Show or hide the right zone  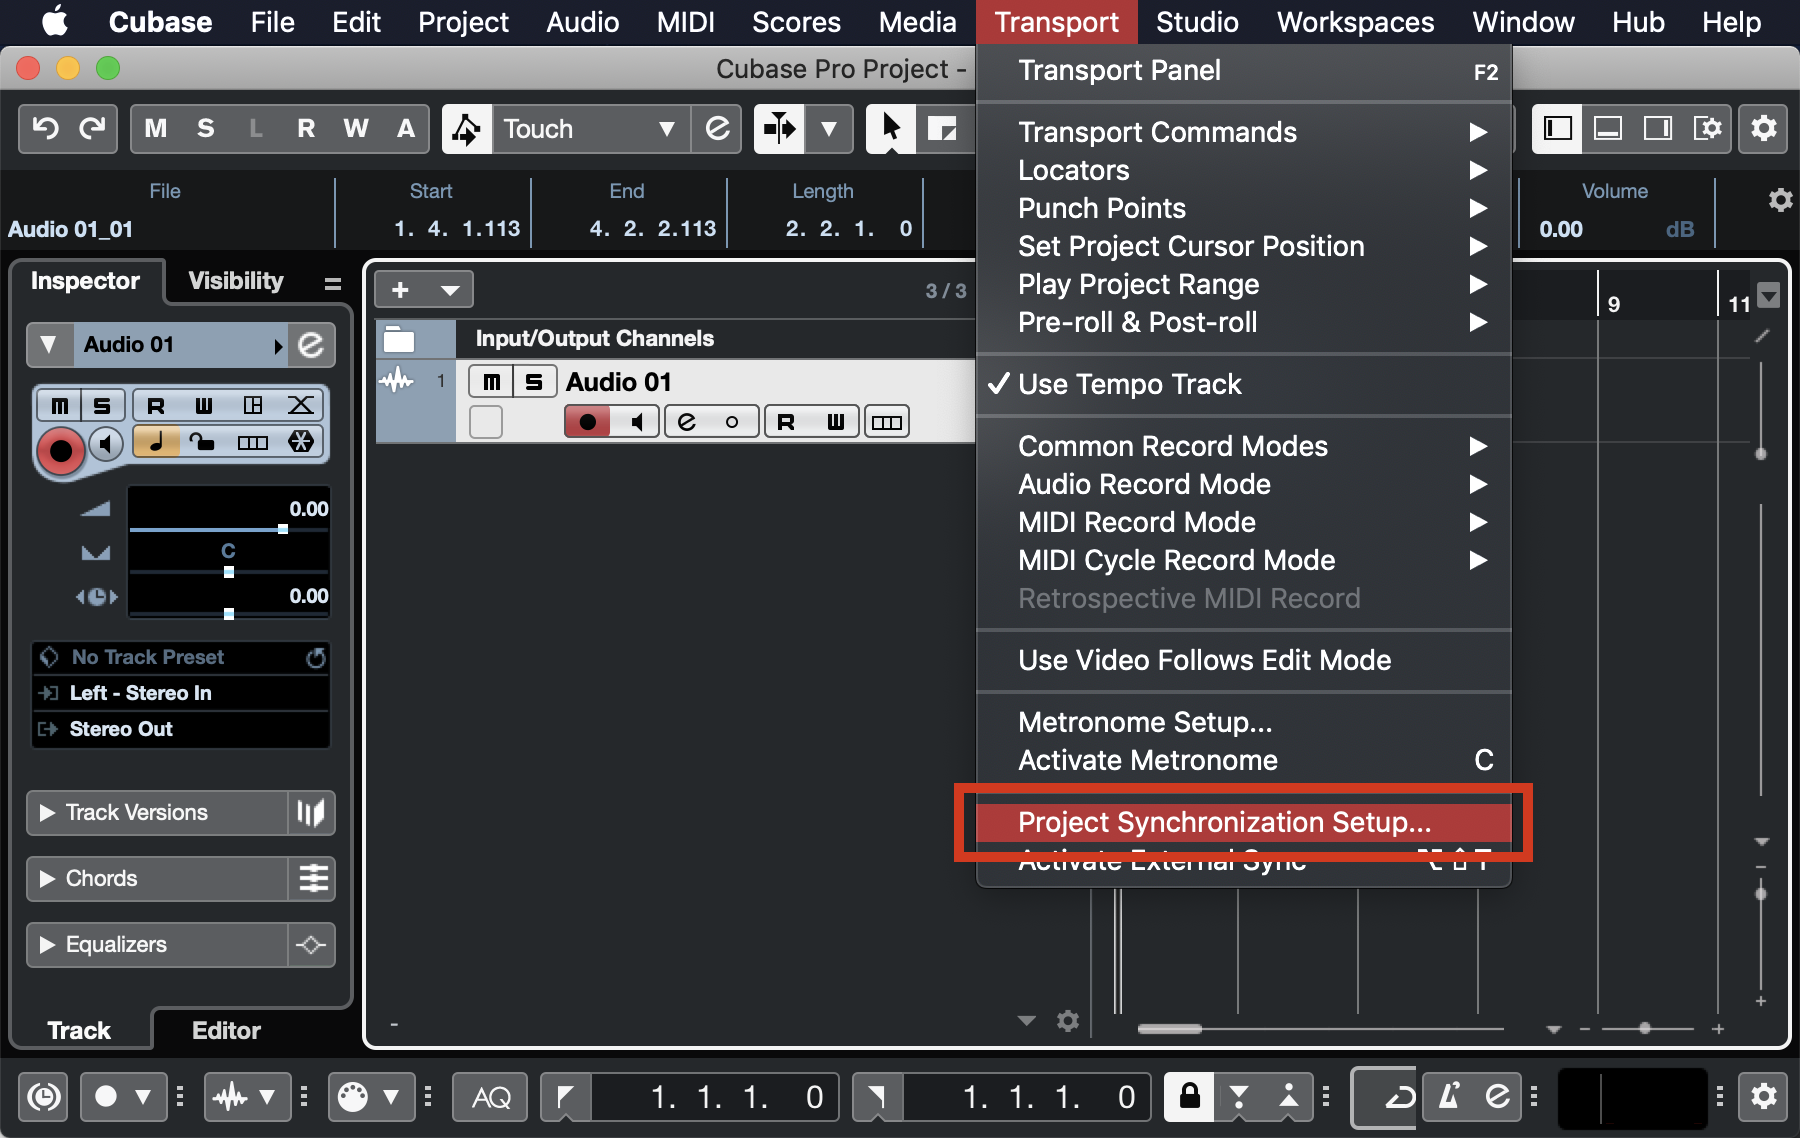pos(1658,129)
